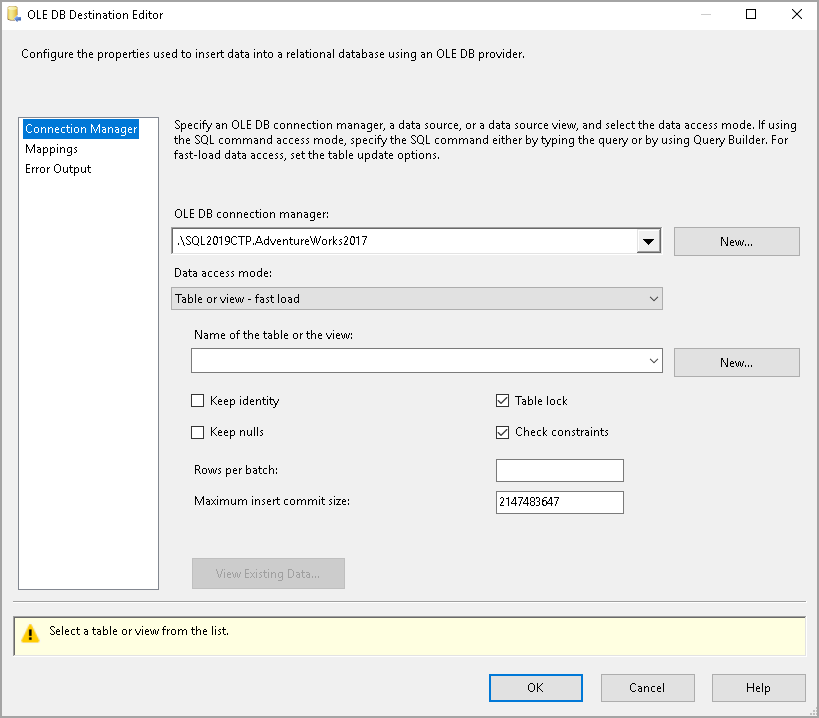Open the Data access mode dropdown
Viewport: 819px width, 718px height.
tap(653, 298)
